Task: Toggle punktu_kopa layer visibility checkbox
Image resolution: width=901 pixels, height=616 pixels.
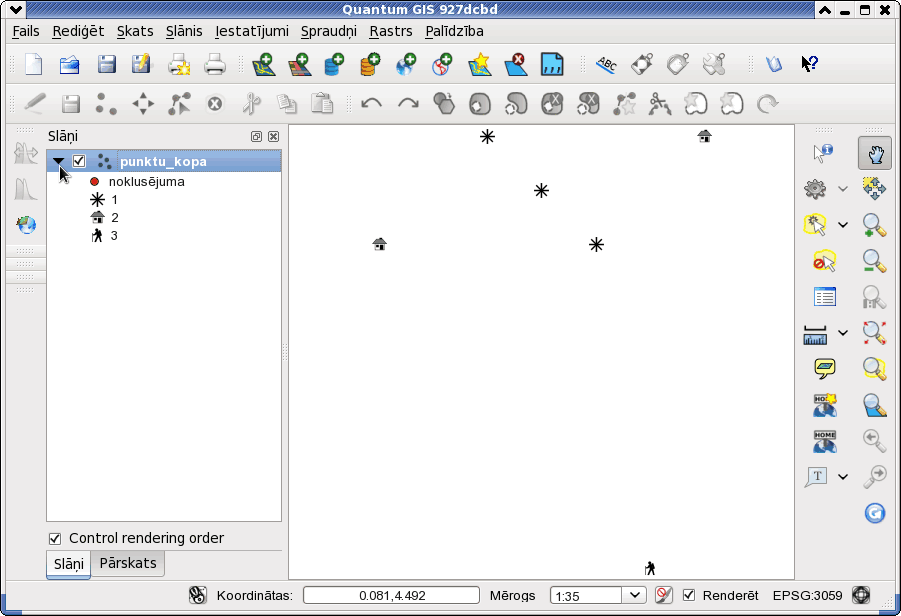Action: [x=79, y=161]
